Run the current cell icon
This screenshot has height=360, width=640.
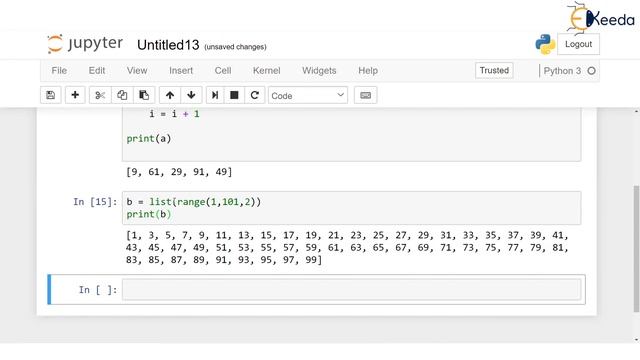215,95
